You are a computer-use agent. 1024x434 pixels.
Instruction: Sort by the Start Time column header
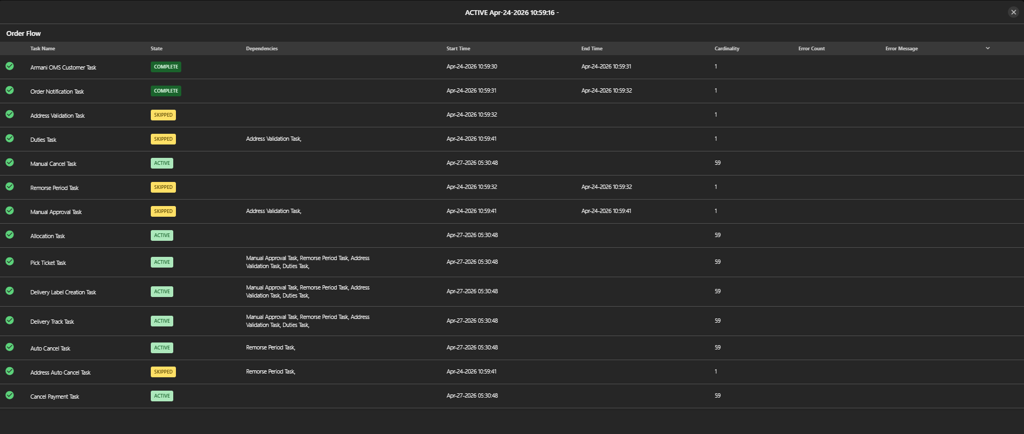tap(458, 49)
